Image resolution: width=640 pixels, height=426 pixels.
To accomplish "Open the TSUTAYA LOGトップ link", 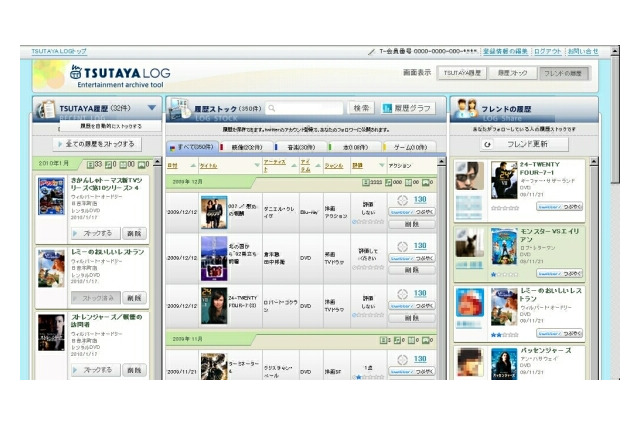I will [59, 51].
